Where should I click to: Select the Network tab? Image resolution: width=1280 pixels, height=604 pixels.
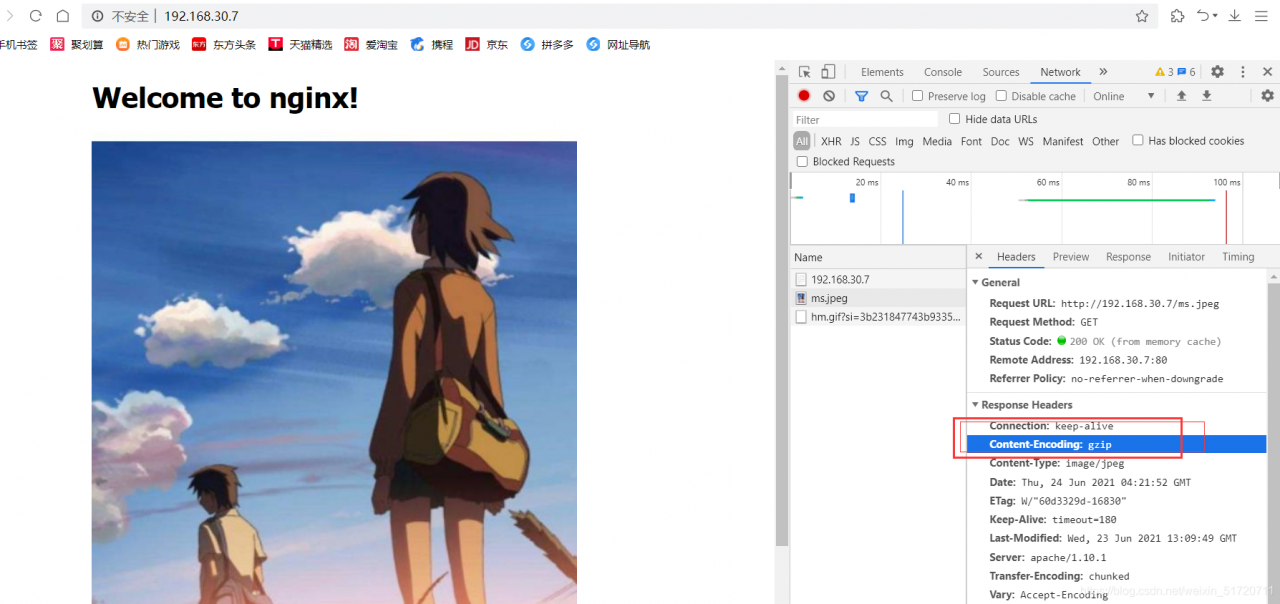point(1060,72)
